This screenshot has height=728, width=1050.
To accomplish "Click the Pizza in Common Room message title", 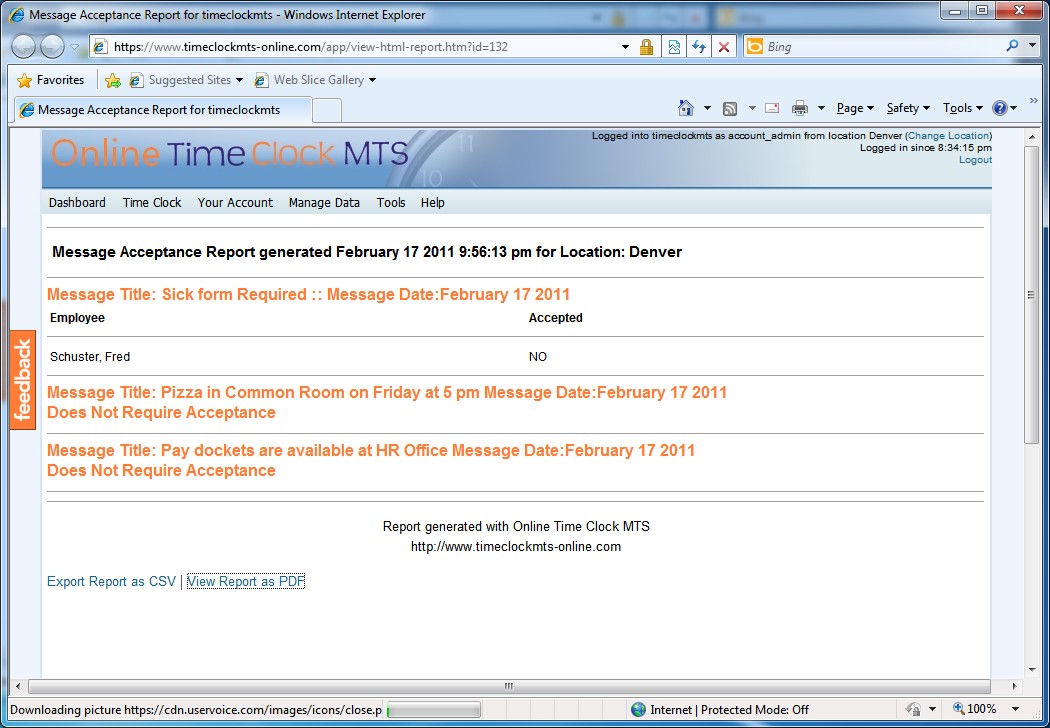I will click(387, 392).
